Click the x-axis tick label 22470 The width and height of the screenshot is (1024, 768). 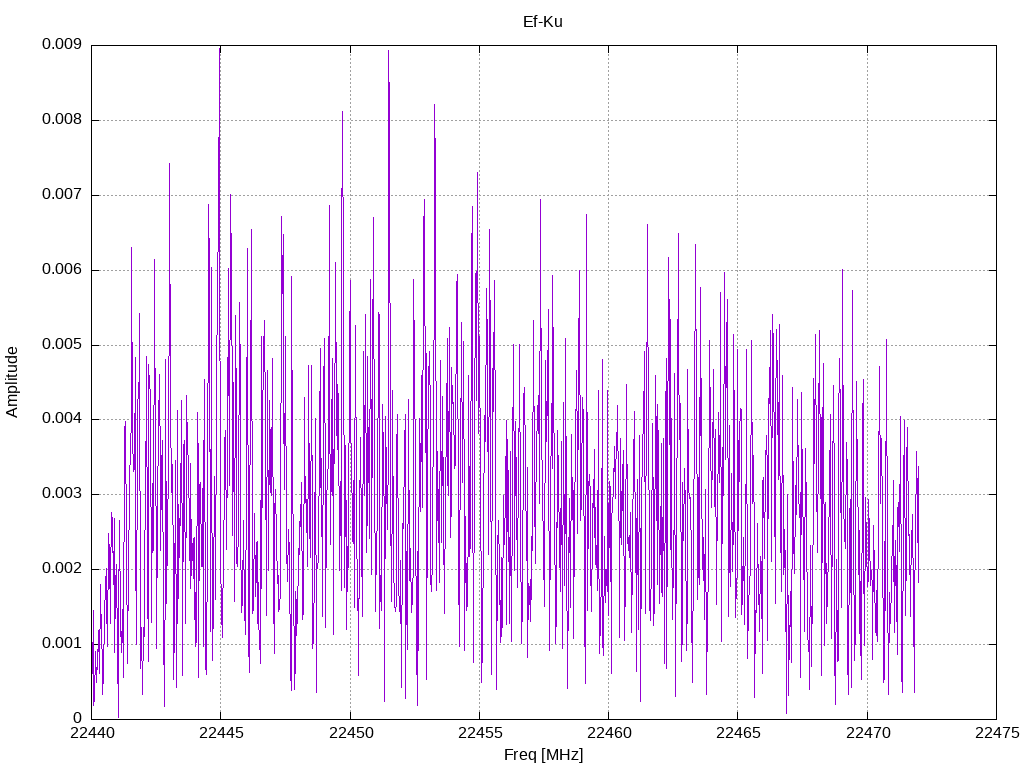tap(868, 733)
